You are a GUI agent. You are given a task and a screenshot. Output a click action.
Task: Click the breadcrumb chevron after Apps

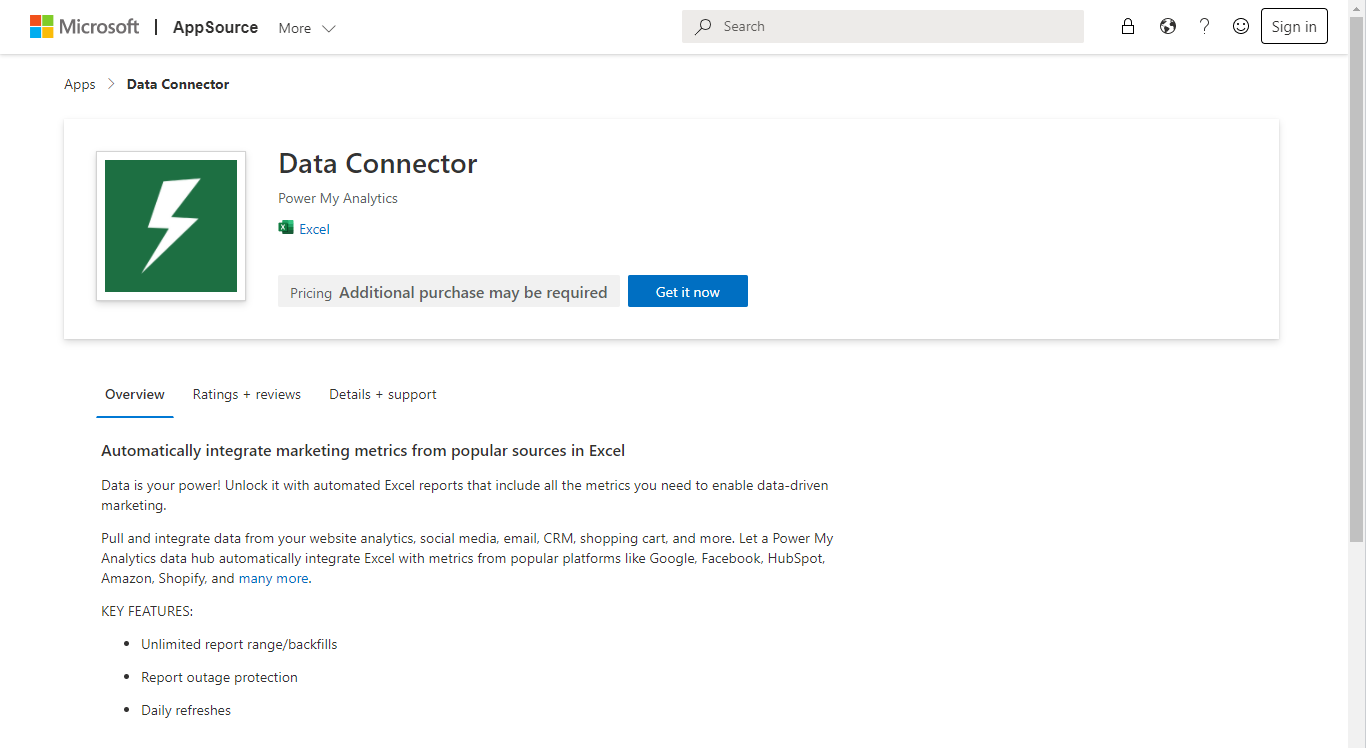(x=111, y=84)
